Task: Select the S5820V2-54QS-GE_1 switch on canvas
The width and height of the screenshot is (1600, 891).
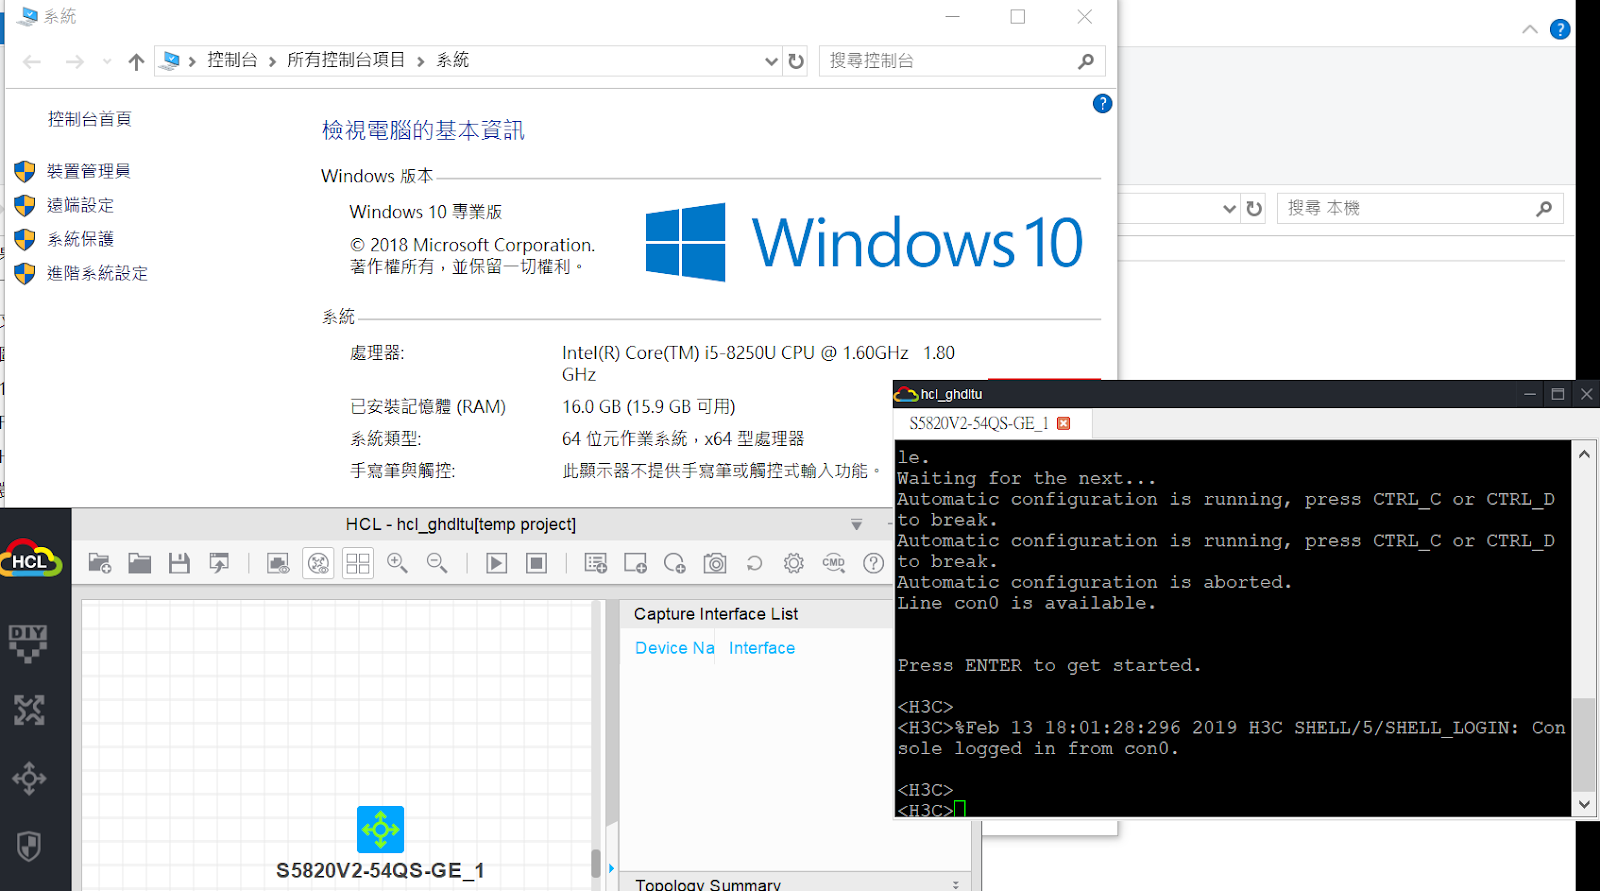Action: pos(380,830)
